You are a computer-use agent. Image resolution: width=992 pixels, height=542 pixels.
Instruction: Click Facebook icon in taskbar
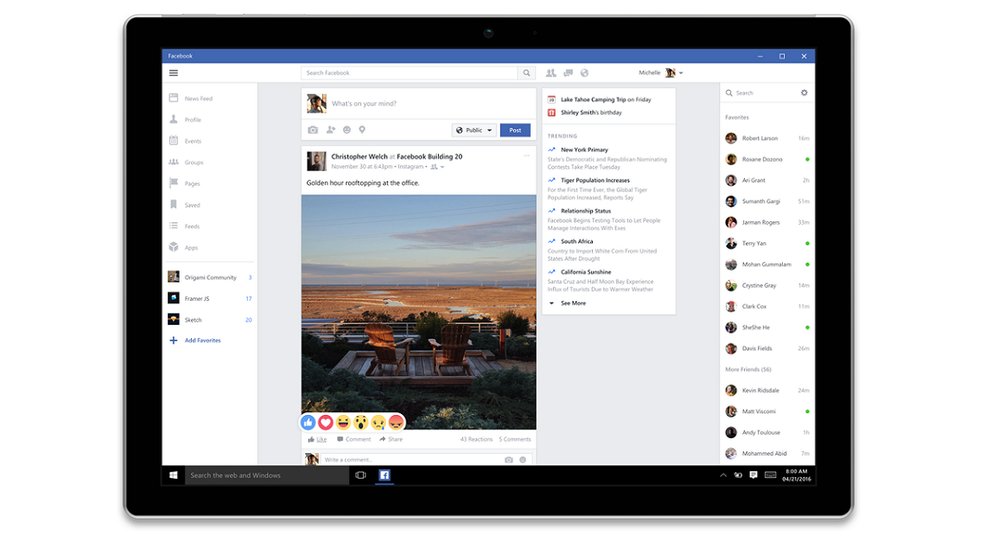point(384,475)
